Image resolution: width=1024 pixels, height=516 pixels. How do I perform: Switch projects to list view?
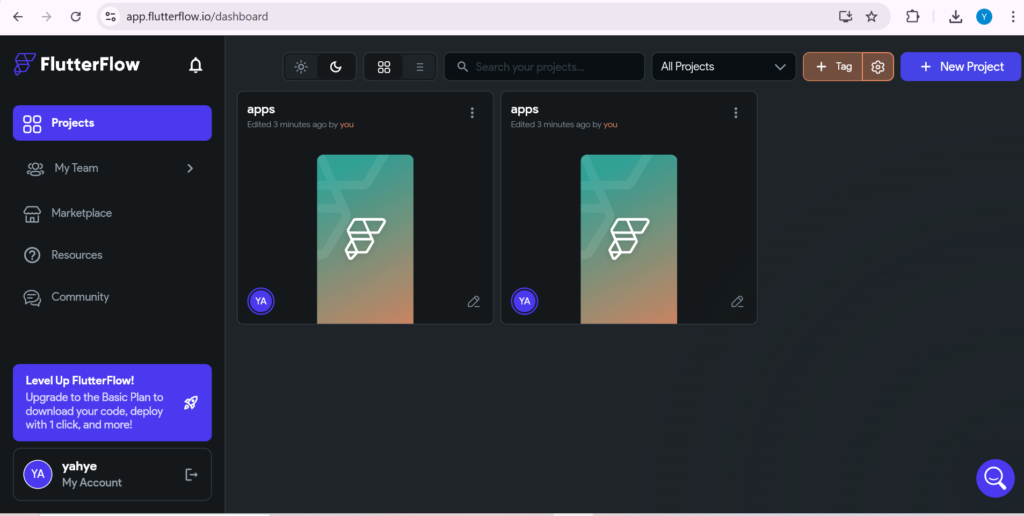tap(419, 67)
